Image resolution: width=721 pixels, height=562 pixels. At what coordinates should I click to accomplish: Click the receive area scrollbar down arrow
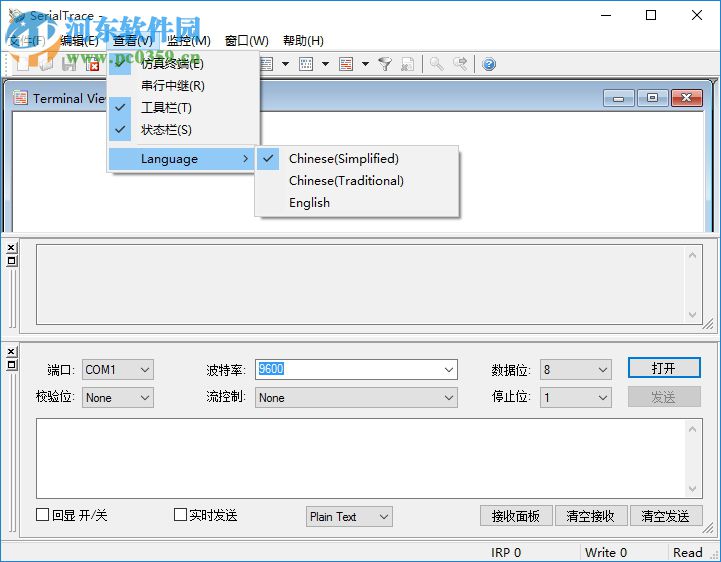pos(692,315)
